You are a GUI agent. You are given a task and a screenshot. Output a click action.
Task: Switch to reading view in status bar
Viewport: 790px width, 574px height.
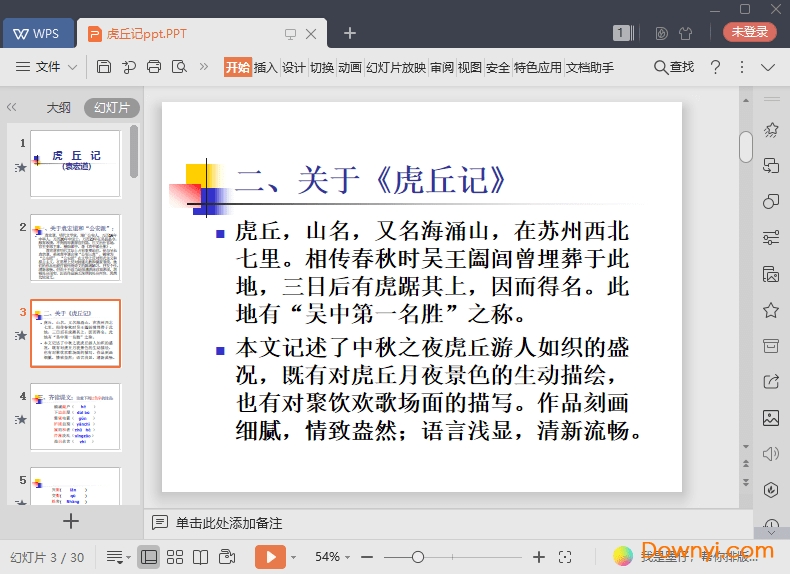200,556
